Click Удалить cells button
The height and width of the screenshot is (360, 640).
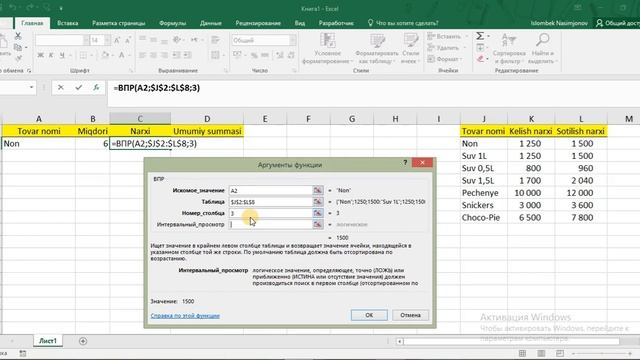[x=444, y=48]
